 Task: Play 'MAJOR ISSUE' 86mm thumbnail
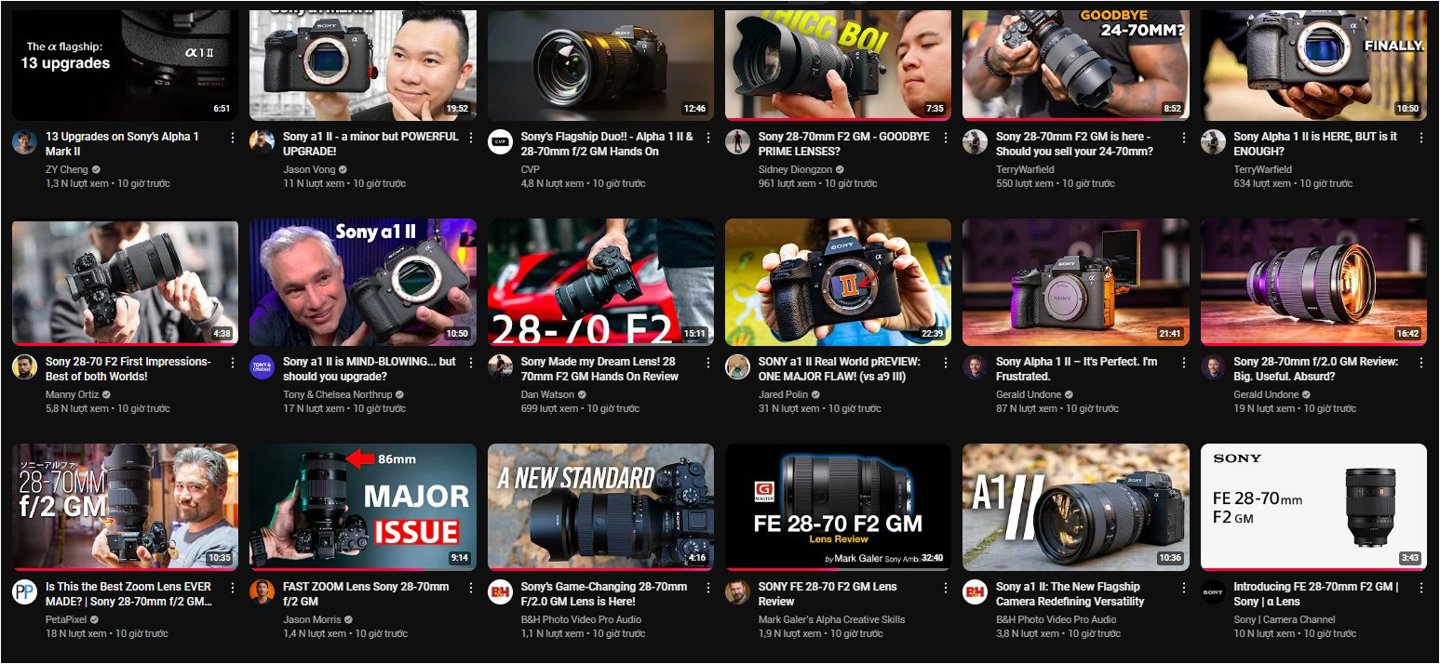click(x=363, y=507)
